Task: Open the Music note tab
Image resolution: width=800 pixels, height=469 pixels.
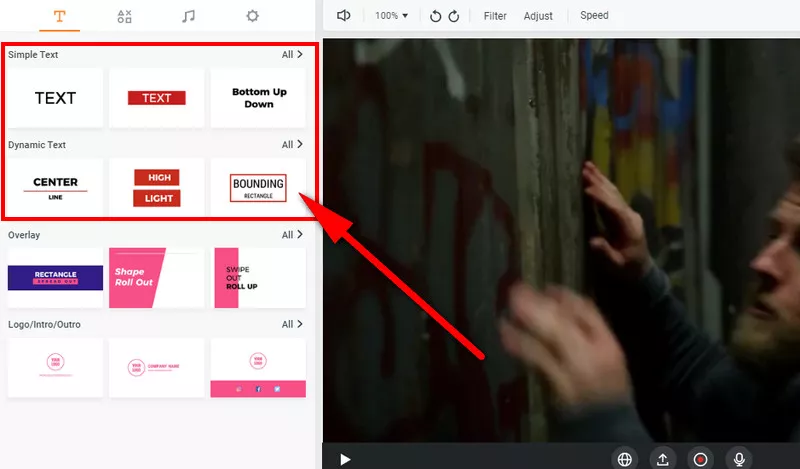Action: (x=188, y=16)
